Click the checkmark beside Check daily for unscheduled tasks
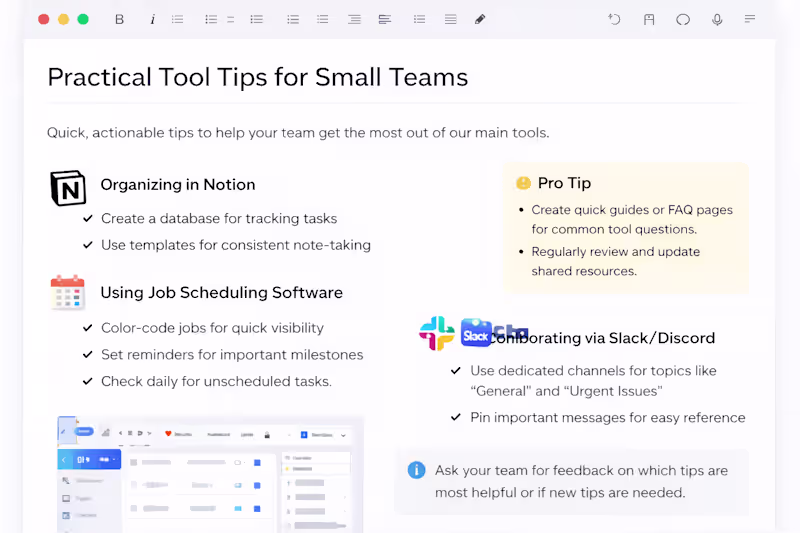Screen dimensions: 800x533 tap(88, 381)
